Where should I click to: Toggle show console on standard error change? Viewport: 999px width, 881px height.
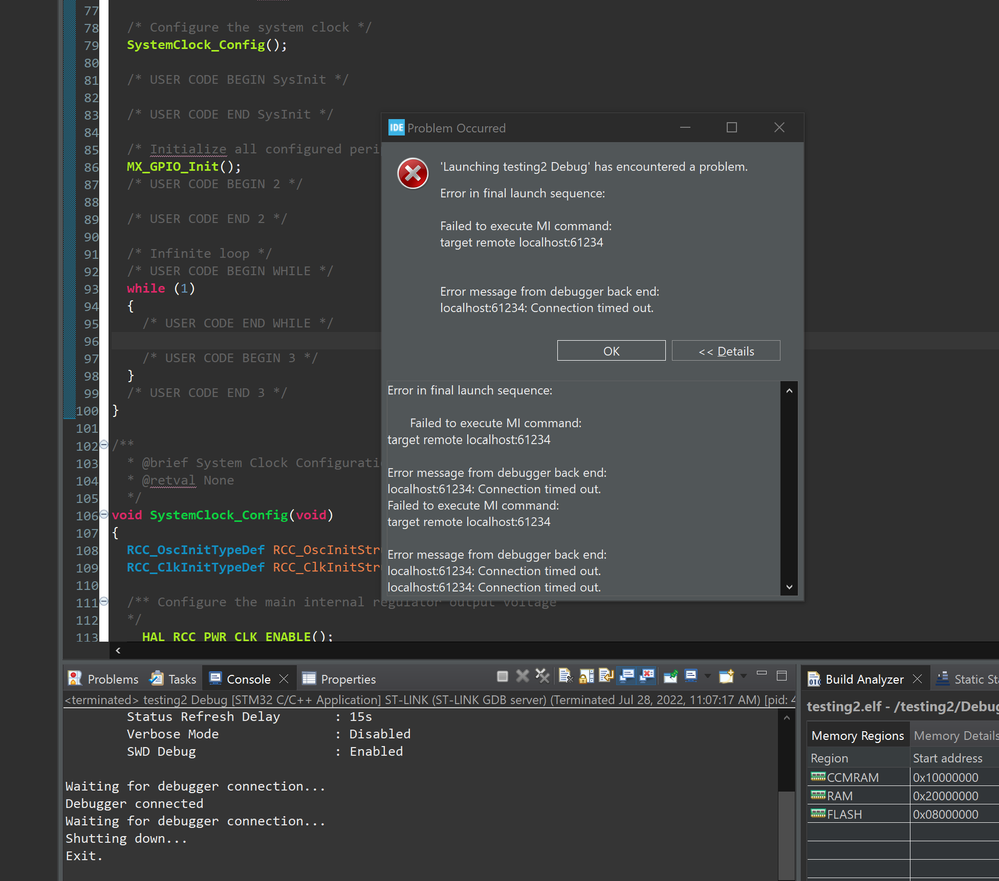pyautogui.click(x=647, y=677)
